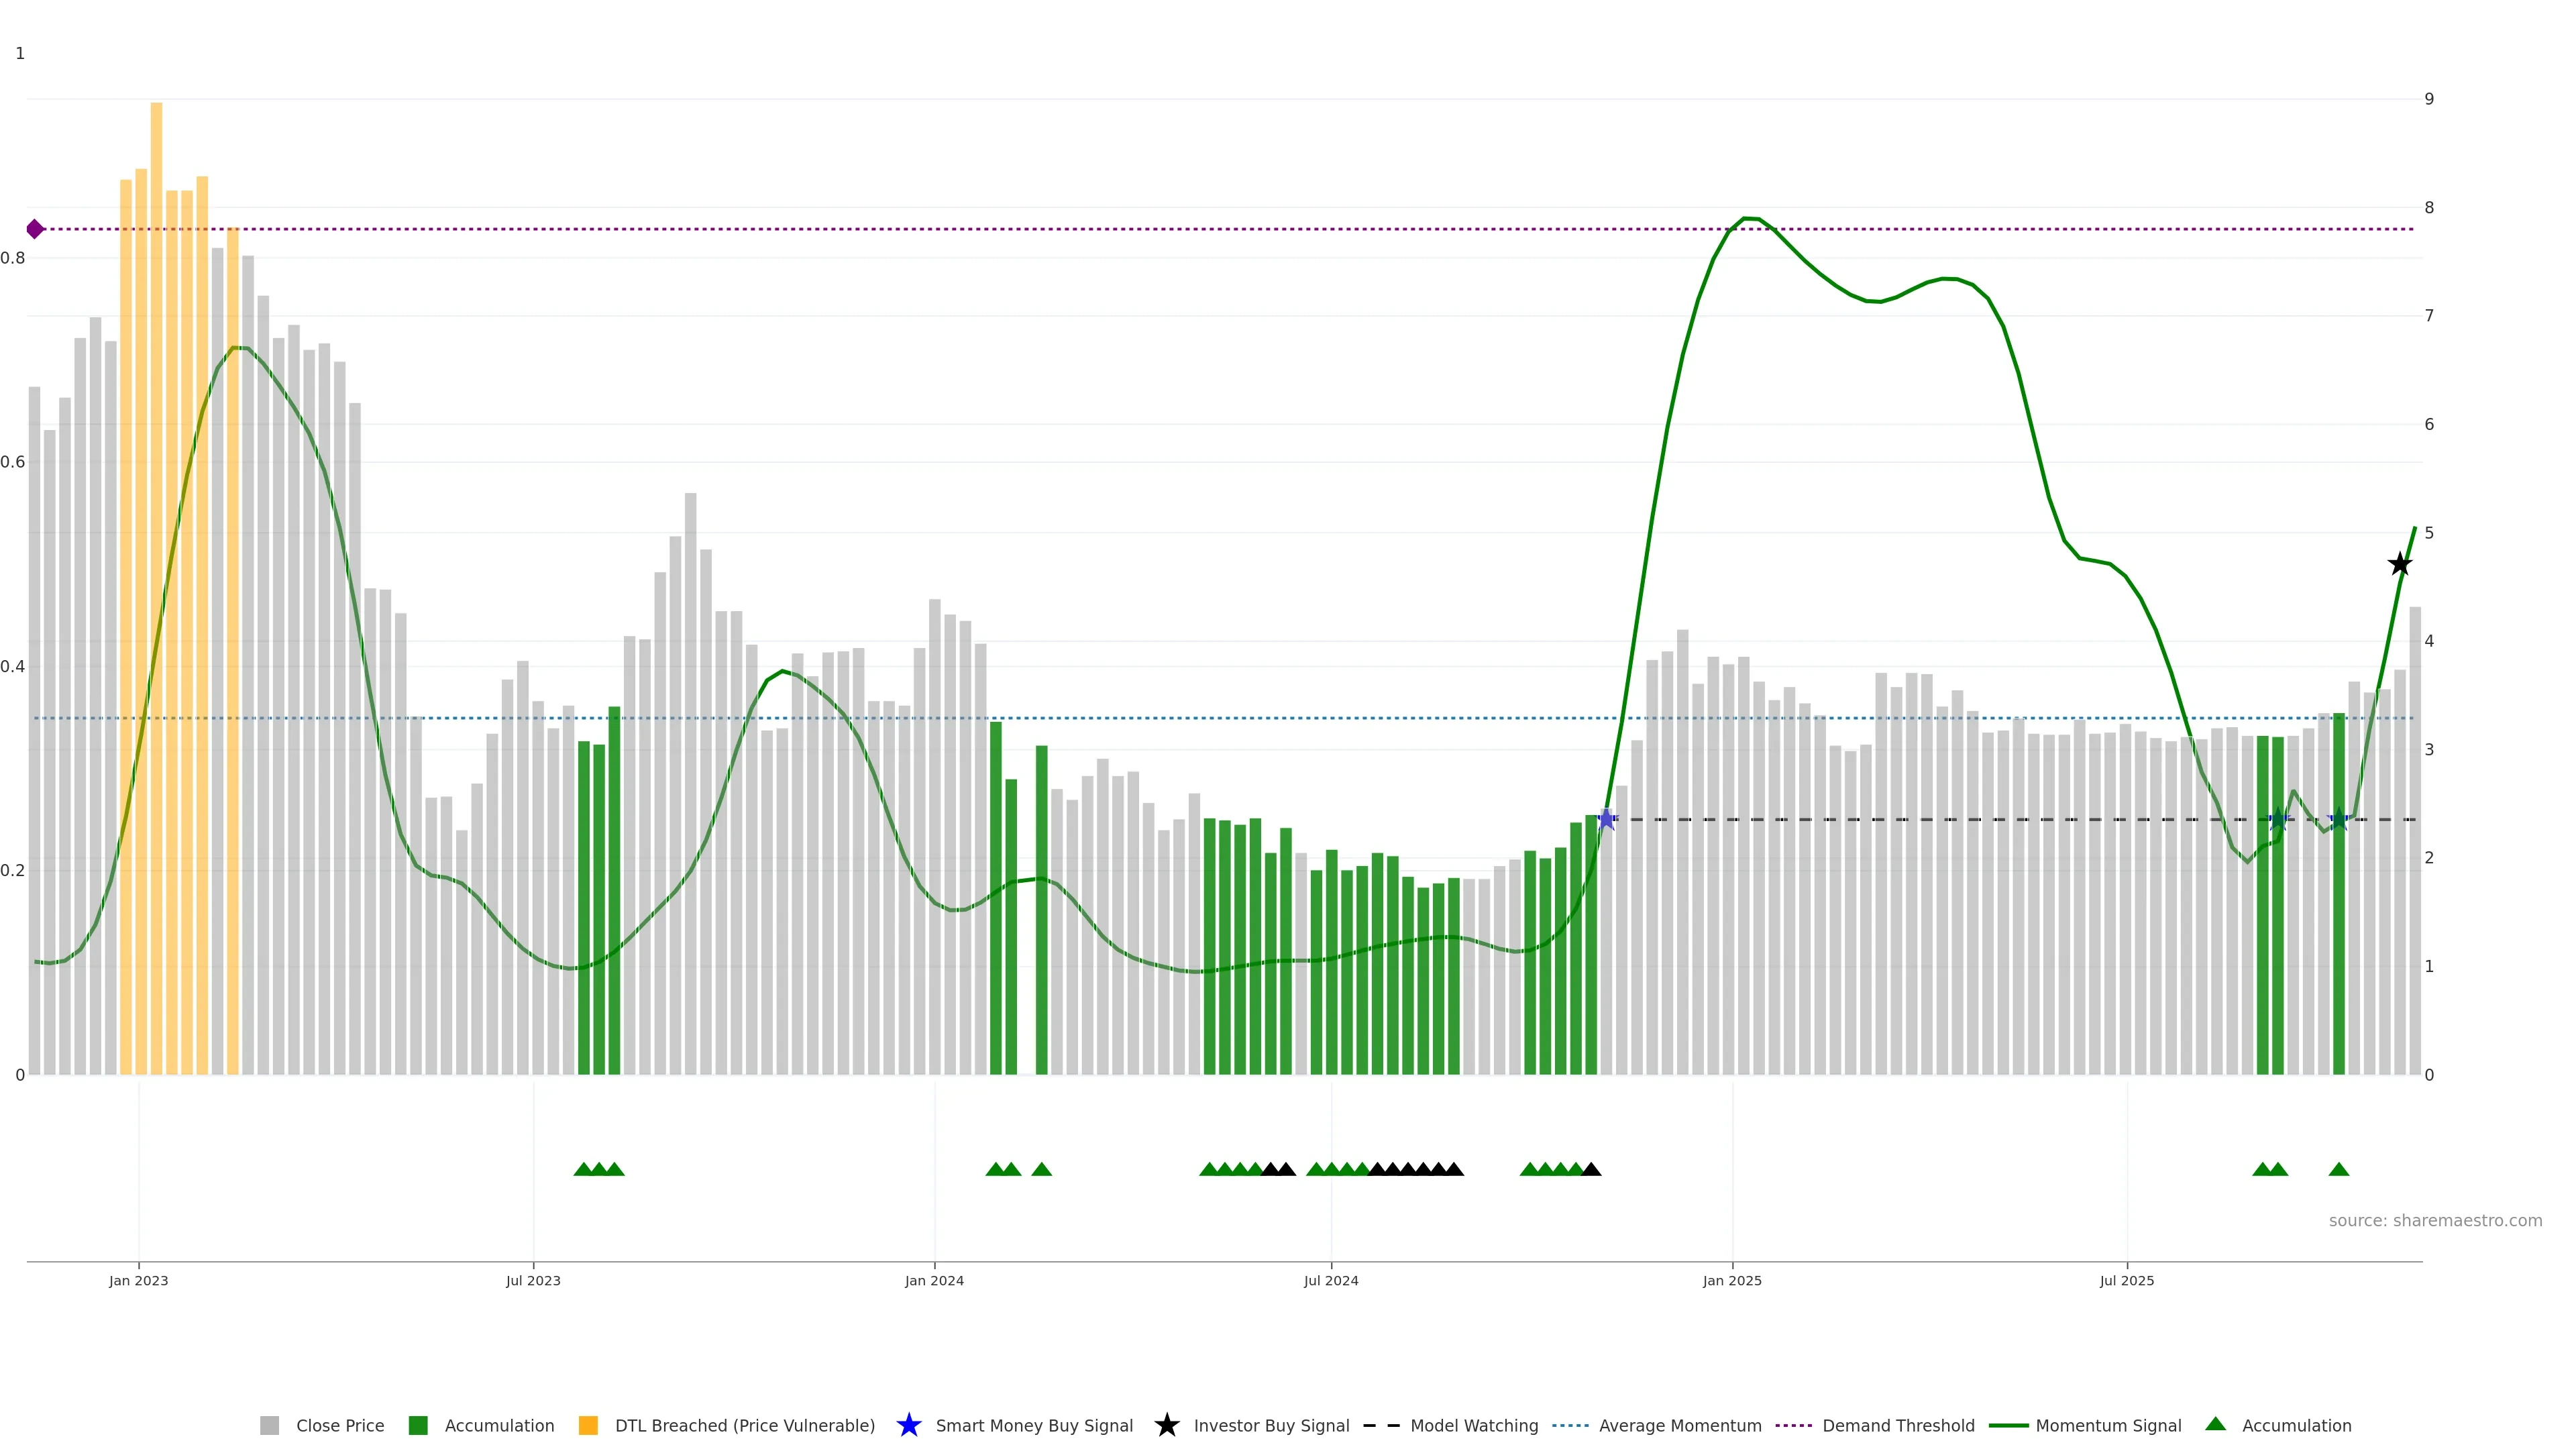Toggle Model Watching legend entry
Screen dimensions: 2576x1449
pos(1474,1425)
